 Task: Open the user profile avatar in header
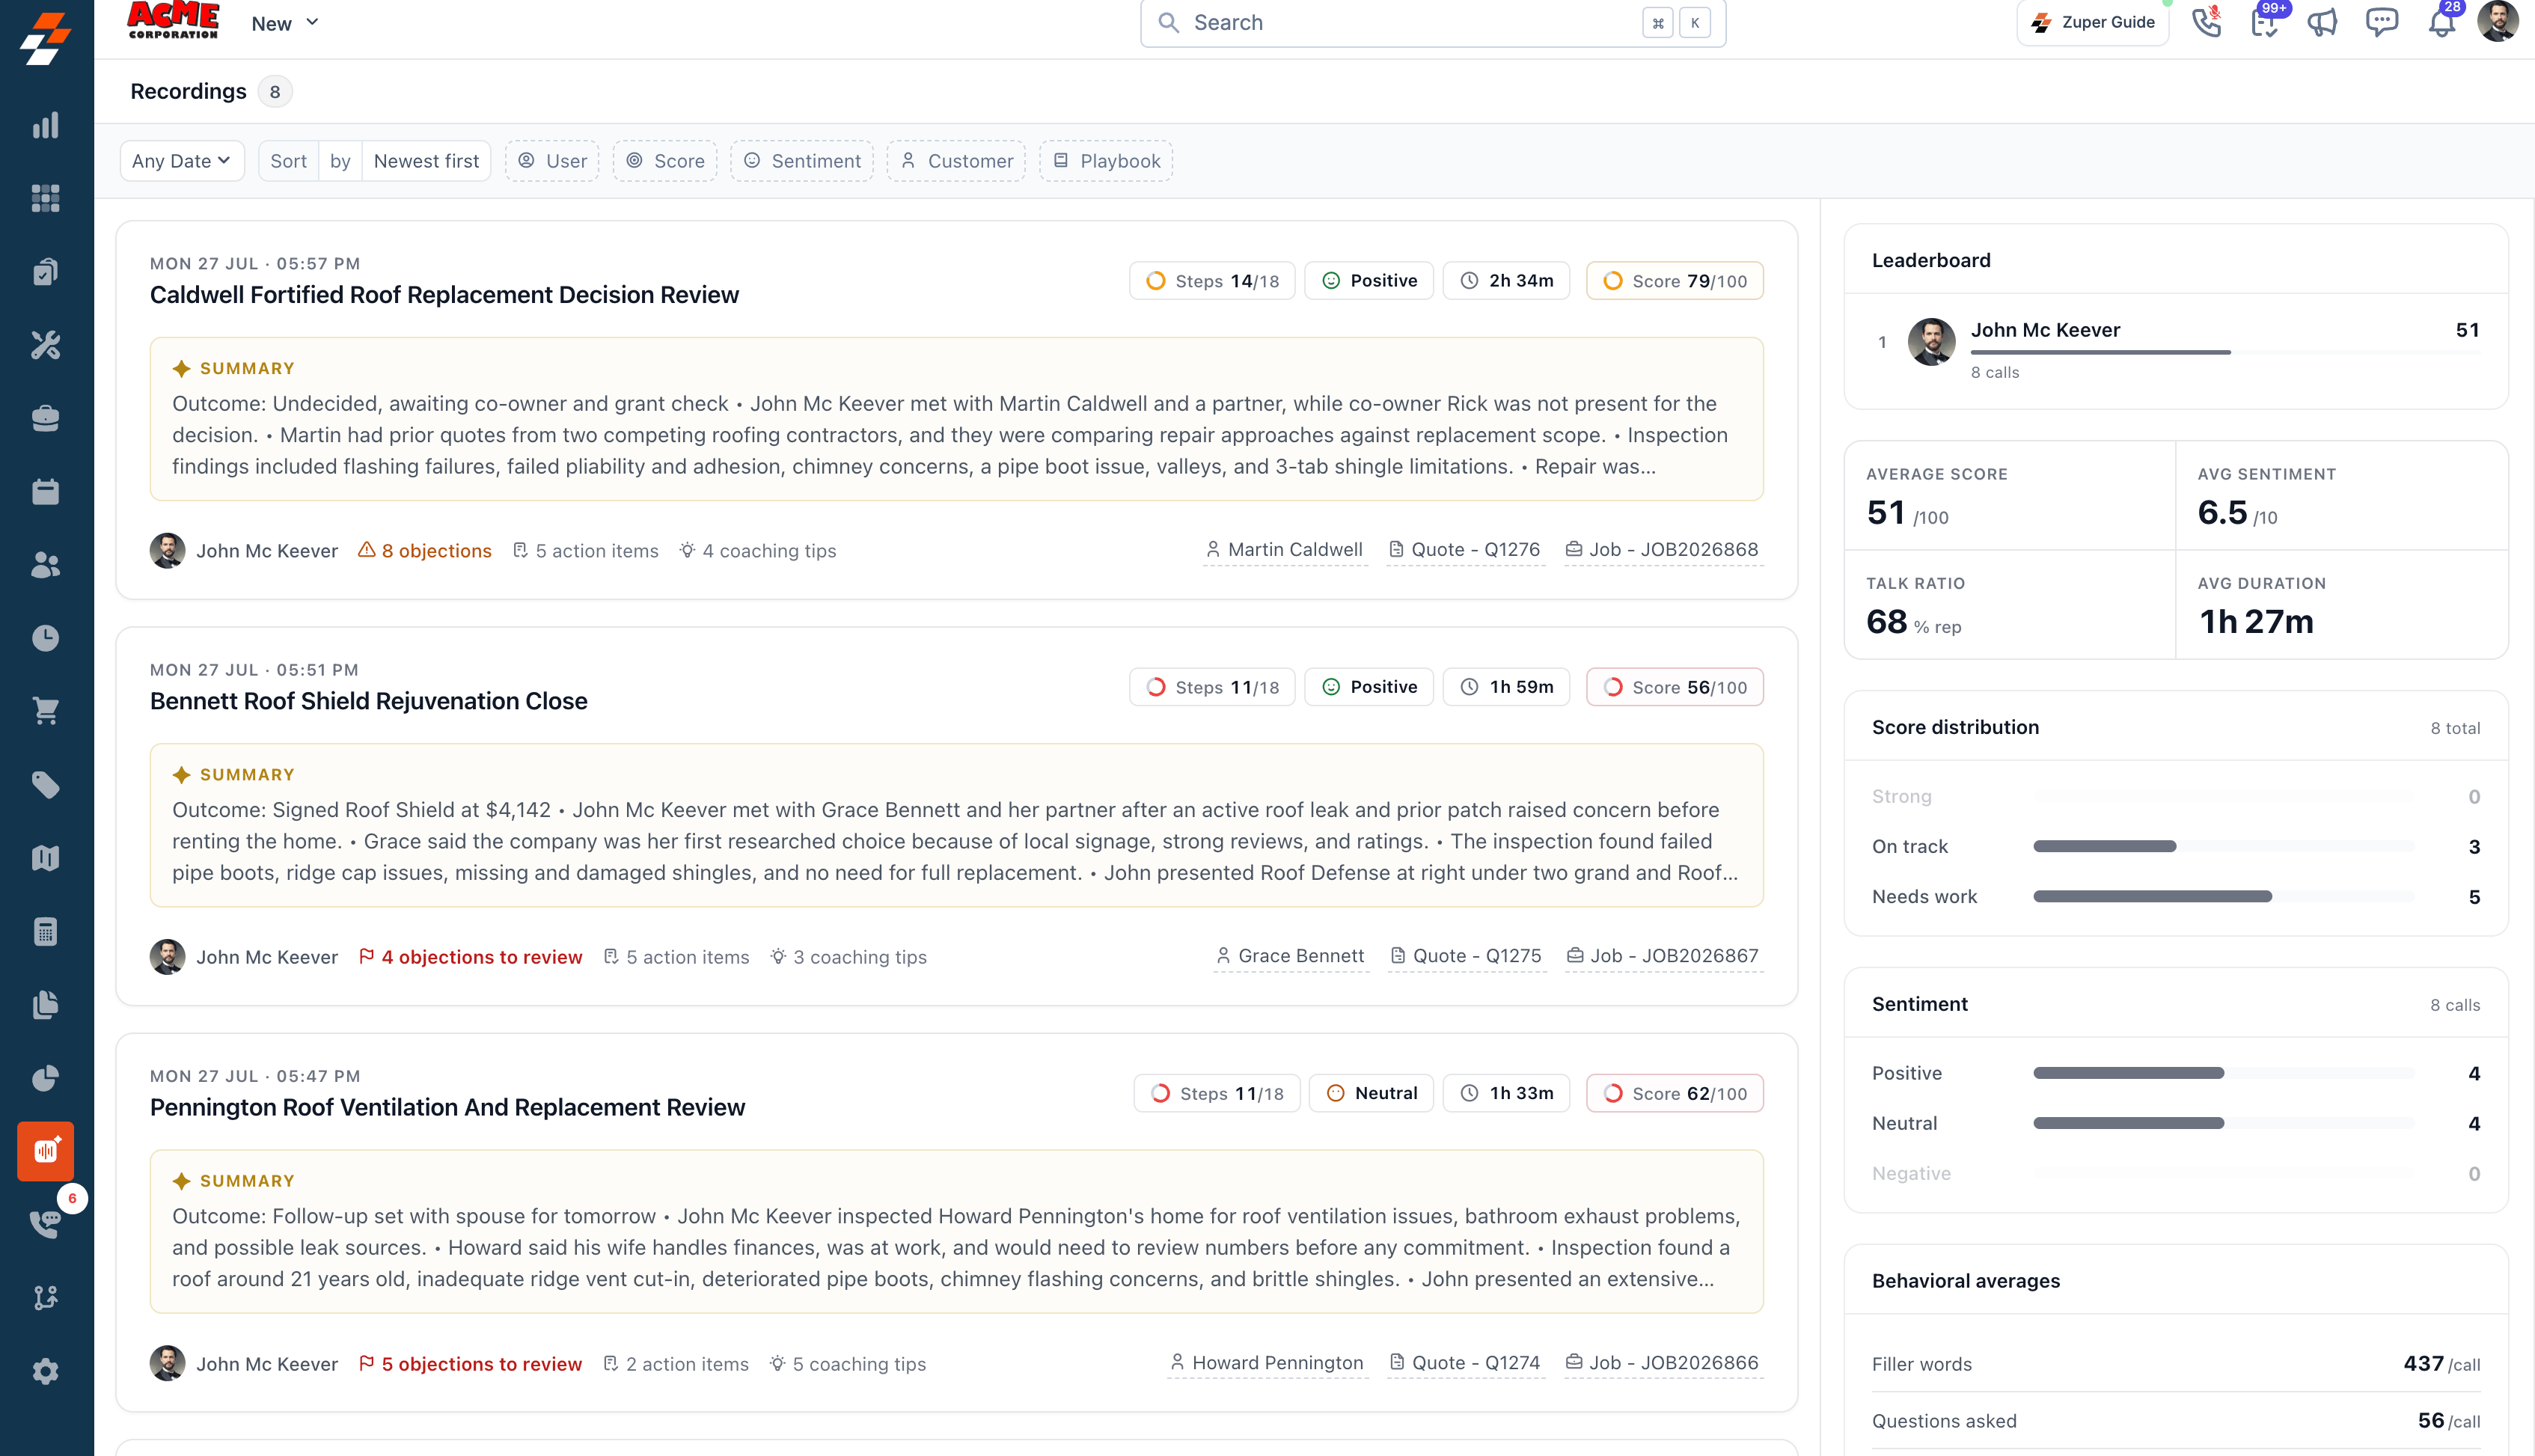click(x=2498, y=22)
